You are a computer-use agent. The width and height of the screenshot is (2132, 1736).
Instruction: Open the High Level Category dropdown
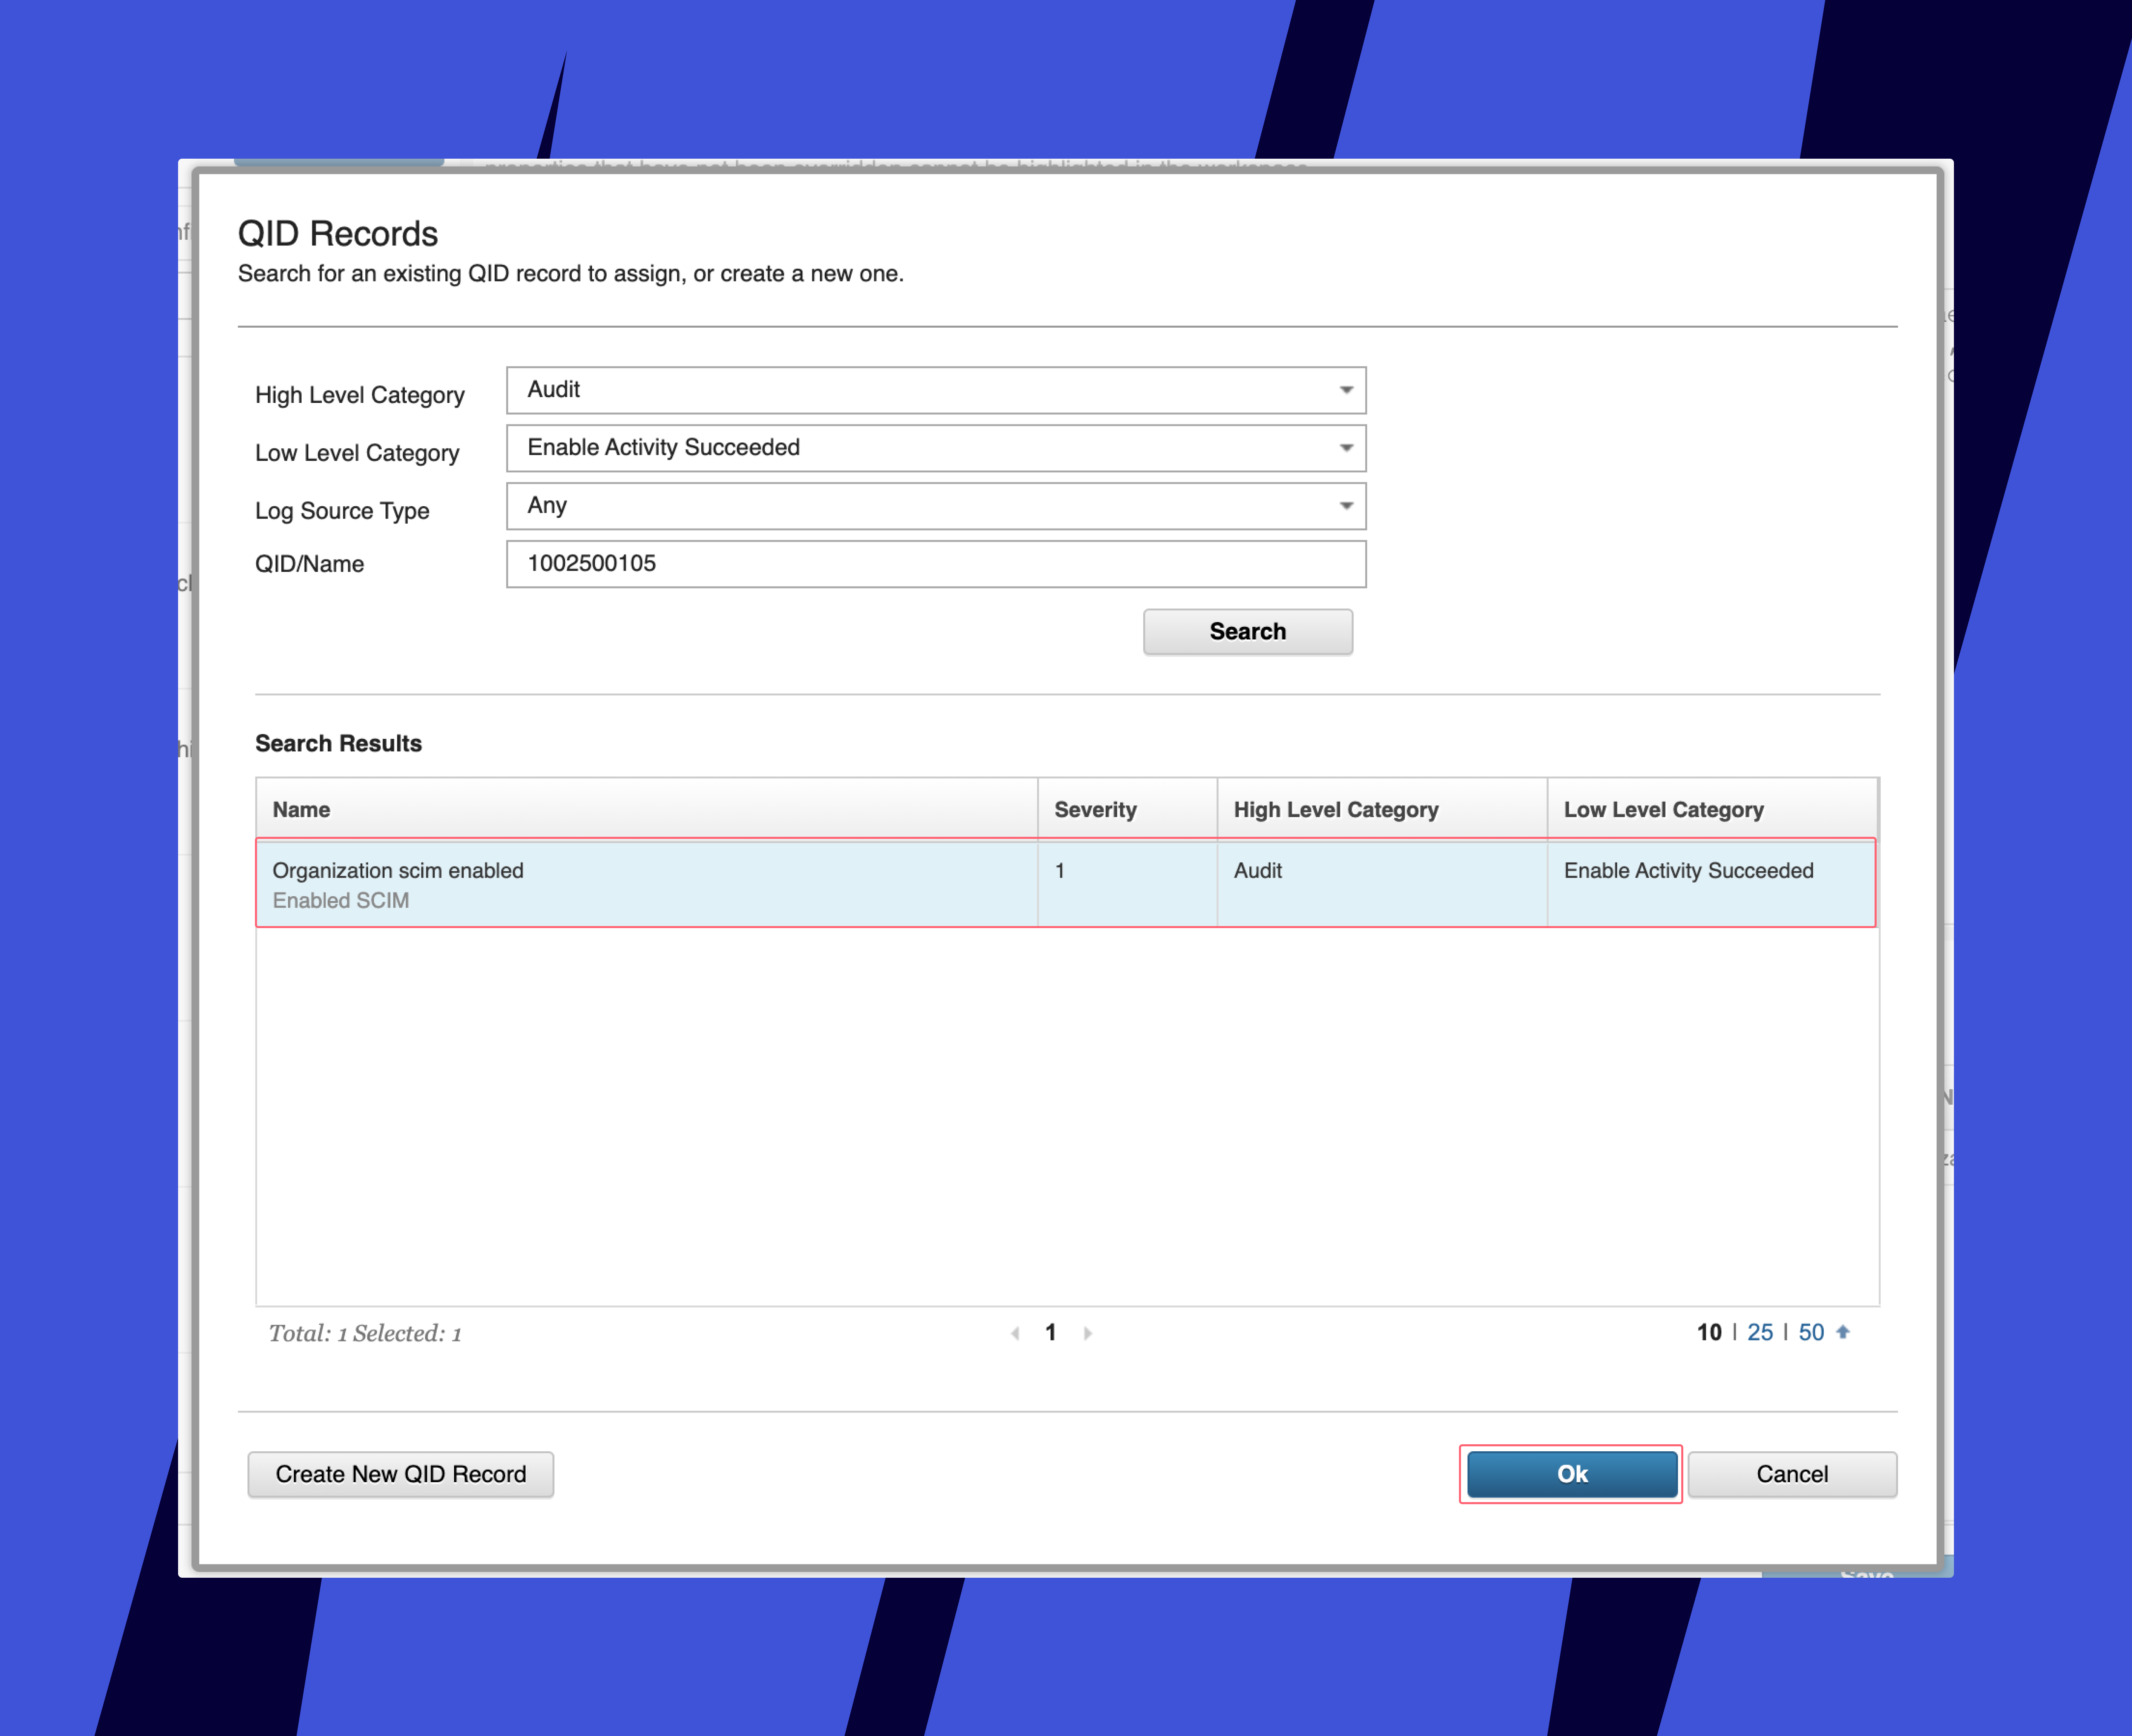click(x=935, y=390)
